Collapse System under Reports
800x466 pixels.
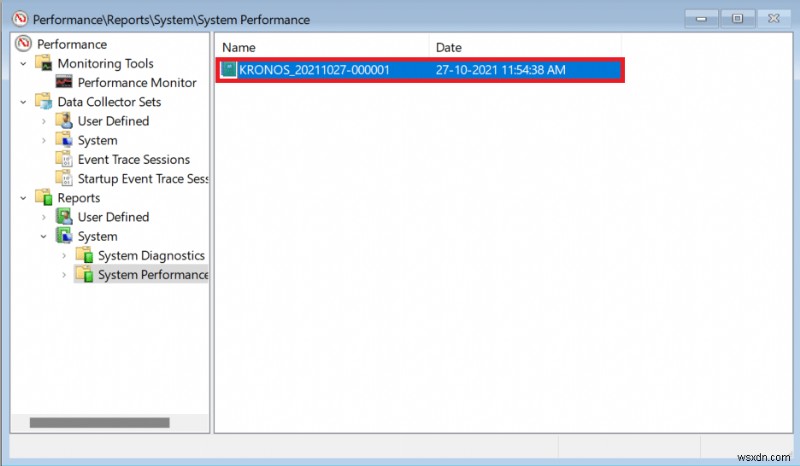(44, 236)
